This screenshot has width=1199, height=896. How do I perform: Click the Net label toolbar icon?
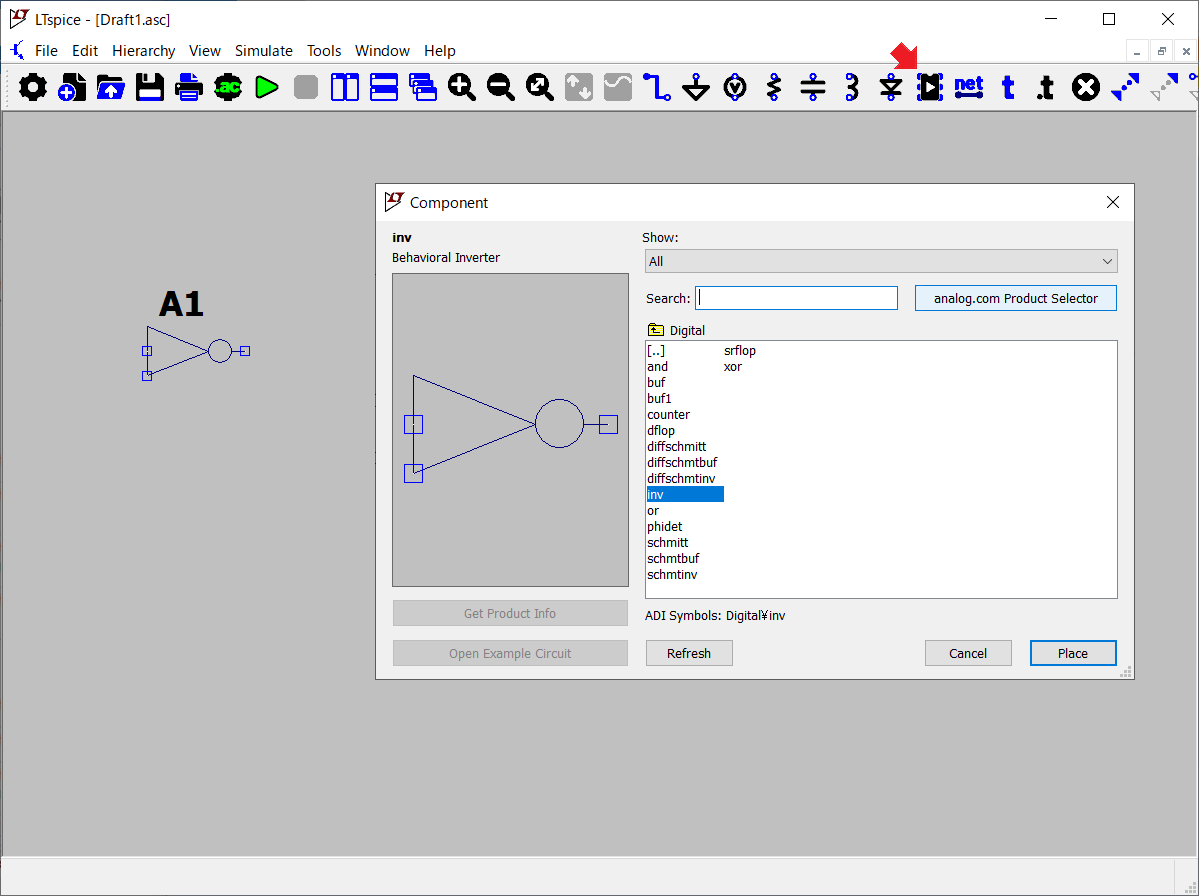969,88
